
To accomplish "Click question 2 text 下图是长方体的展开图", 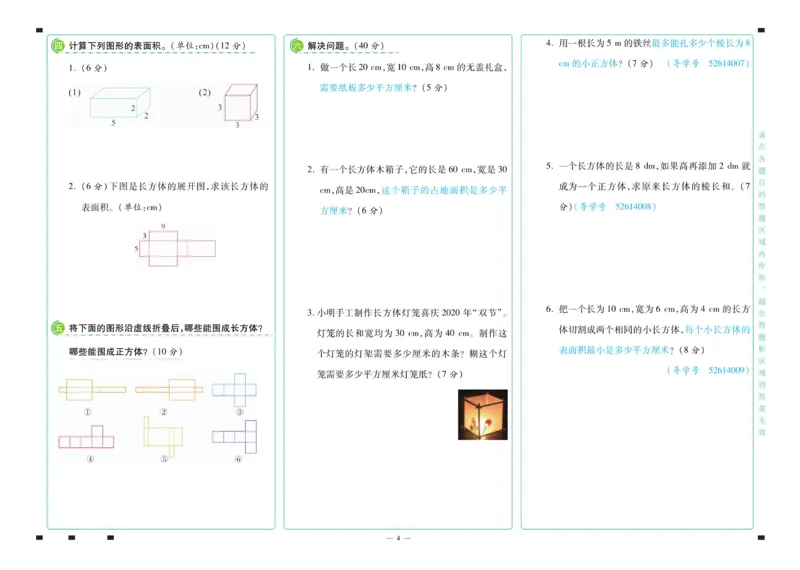I will [159, 187].
